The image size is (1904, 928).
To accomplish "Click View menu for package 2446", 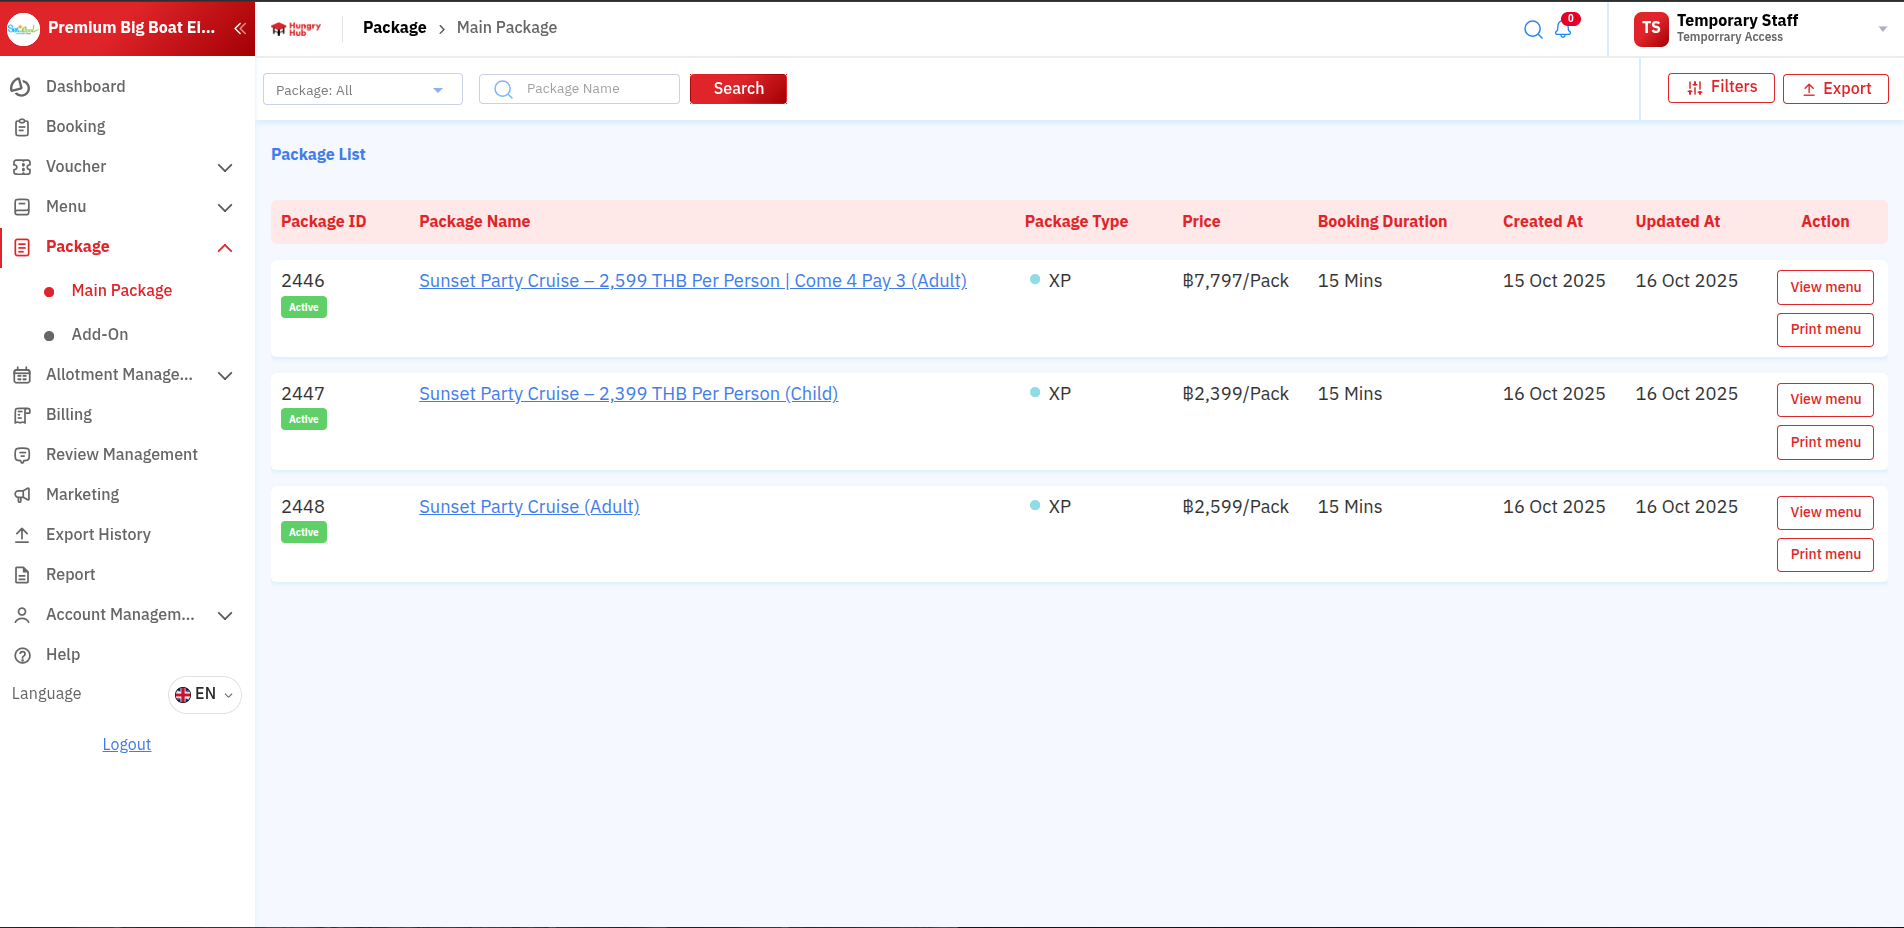I will point(1824,287).
